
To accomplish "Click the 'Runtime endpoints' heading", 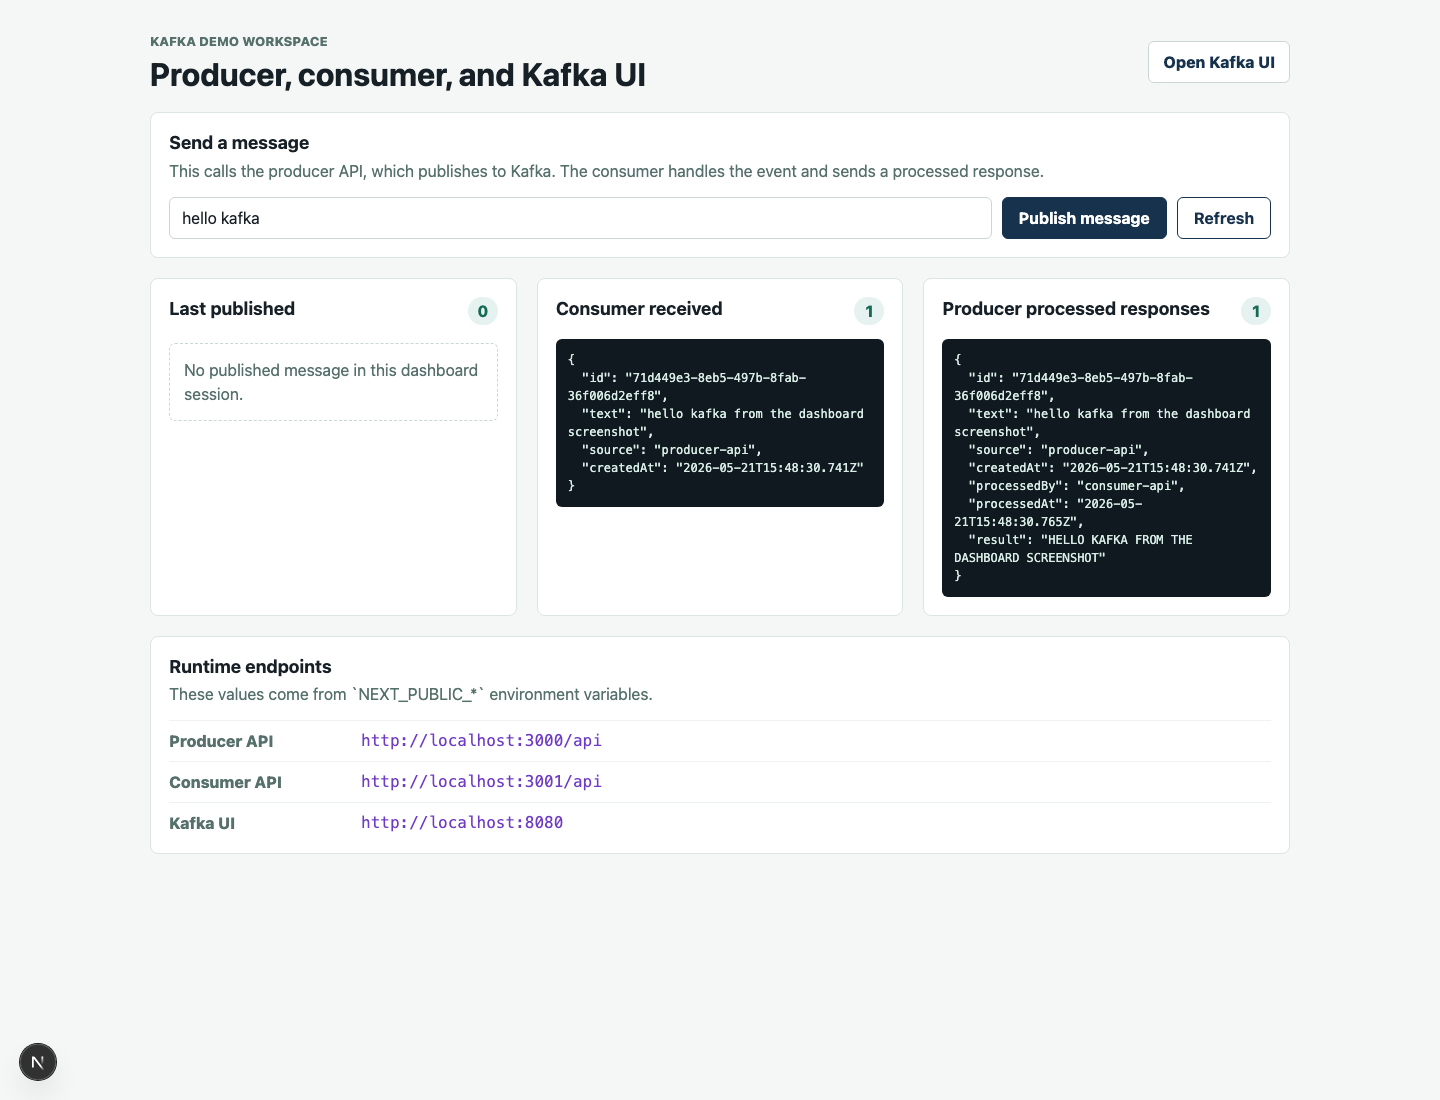I will (x=250, y=667).
